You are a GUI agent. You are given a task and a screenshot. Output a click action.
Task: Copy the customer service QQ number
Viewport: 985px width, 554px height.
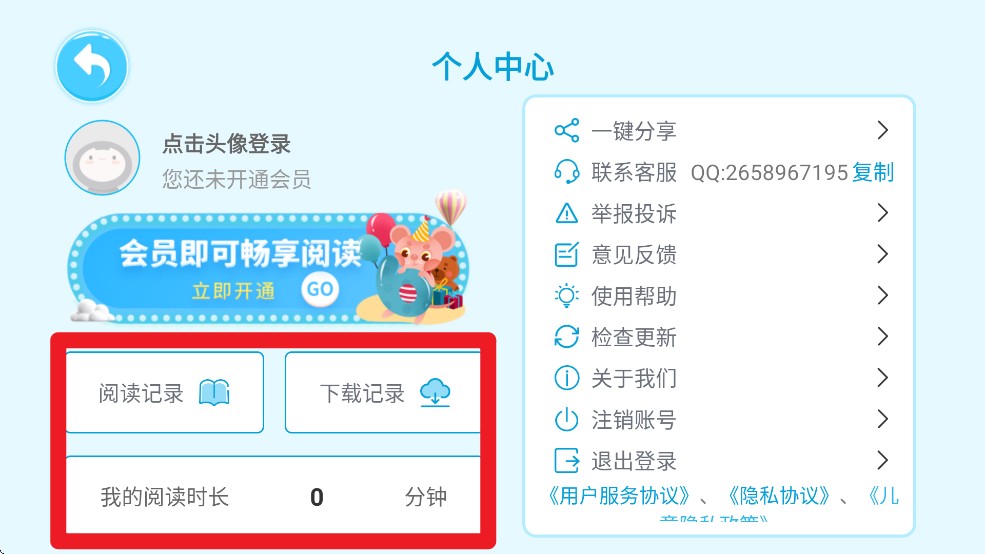coord(873,172)
